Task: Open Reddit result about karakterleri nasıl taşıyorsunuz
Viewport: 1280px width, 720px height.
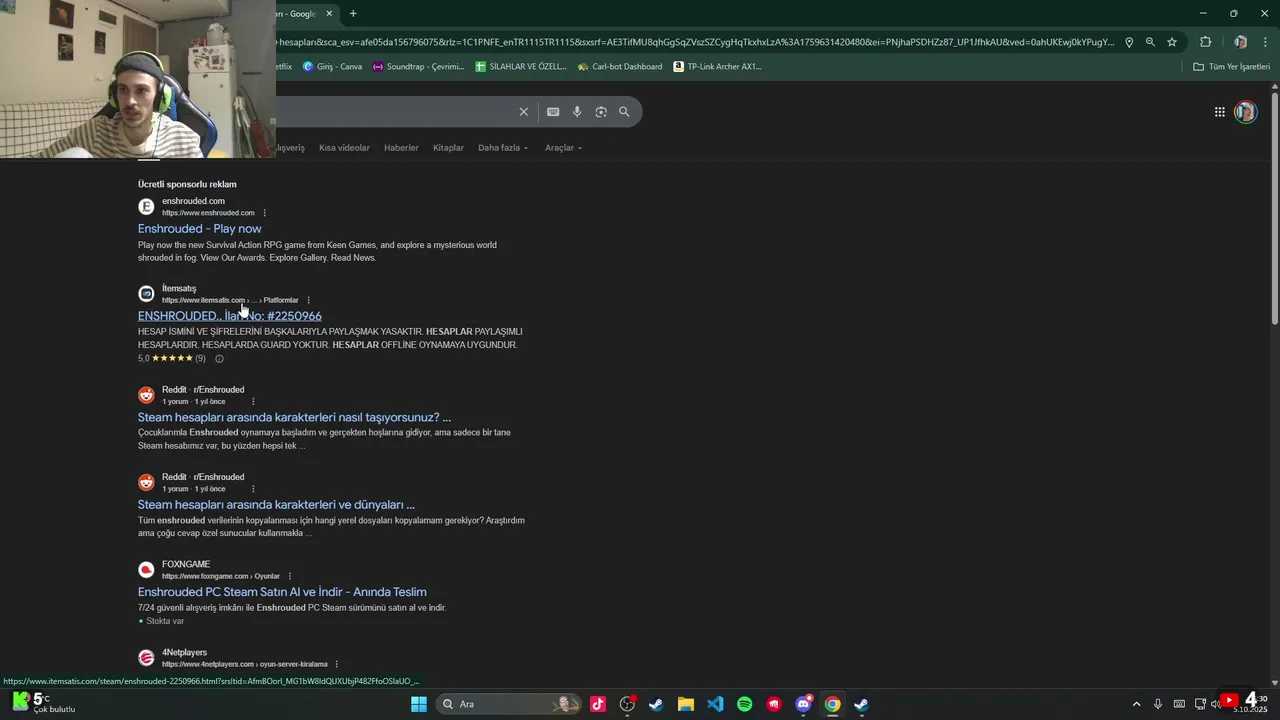Action: click(294, 417)
